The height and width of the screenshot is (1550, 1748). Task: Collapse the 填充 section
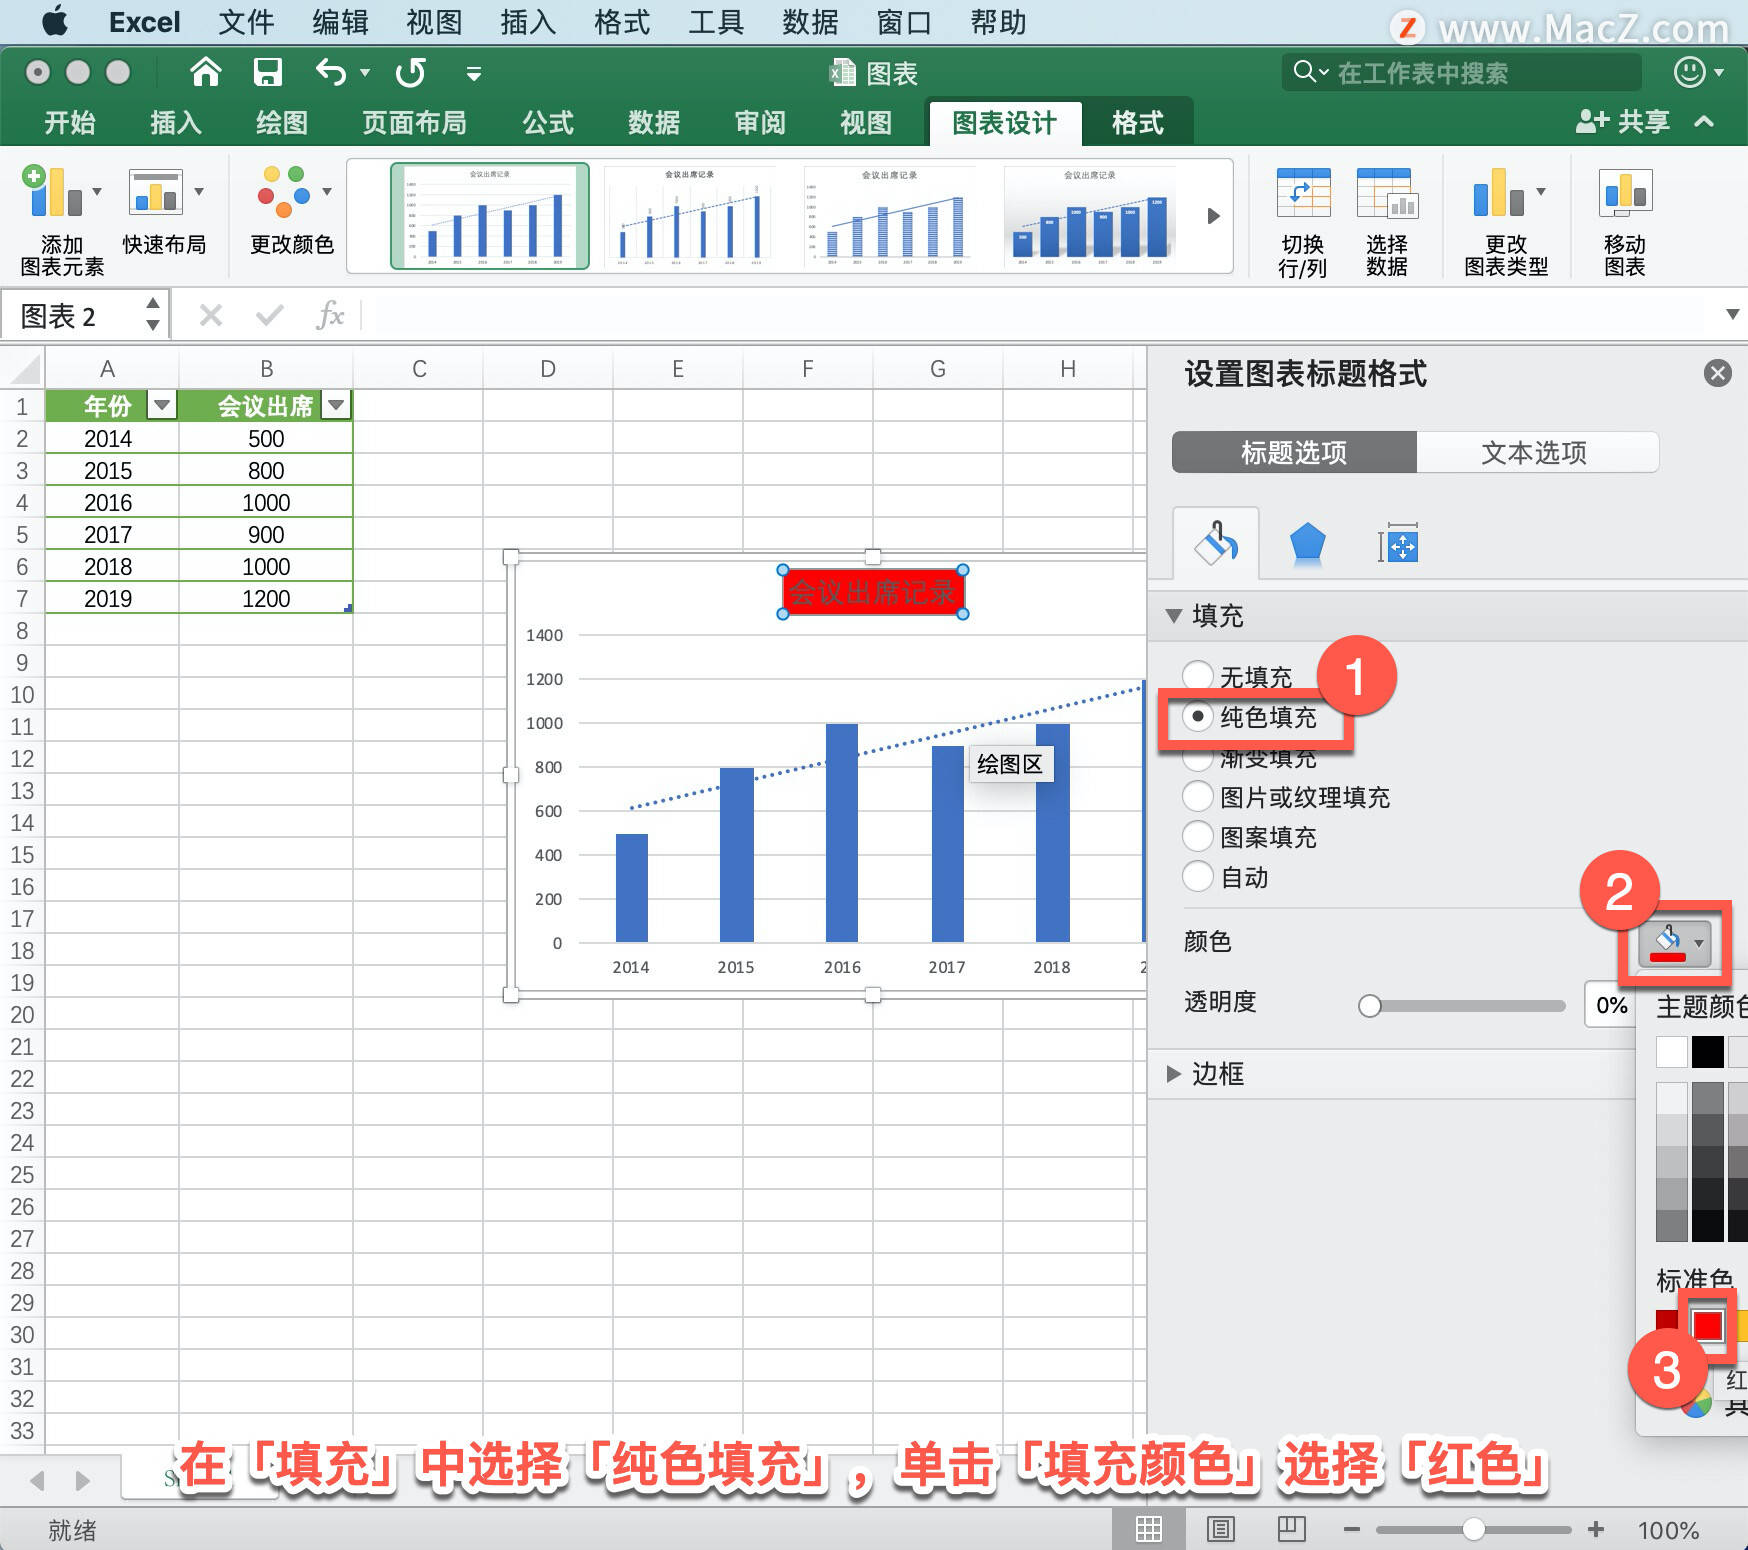1174,616
